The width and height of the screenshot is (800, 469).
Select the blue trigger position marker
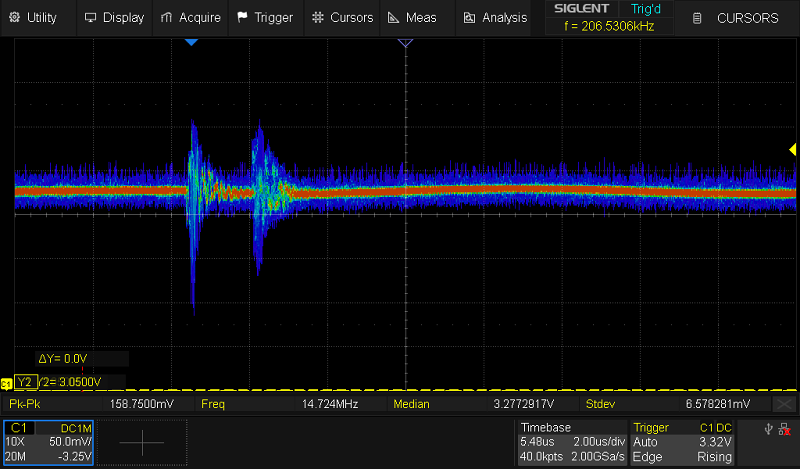pos(192,42)
